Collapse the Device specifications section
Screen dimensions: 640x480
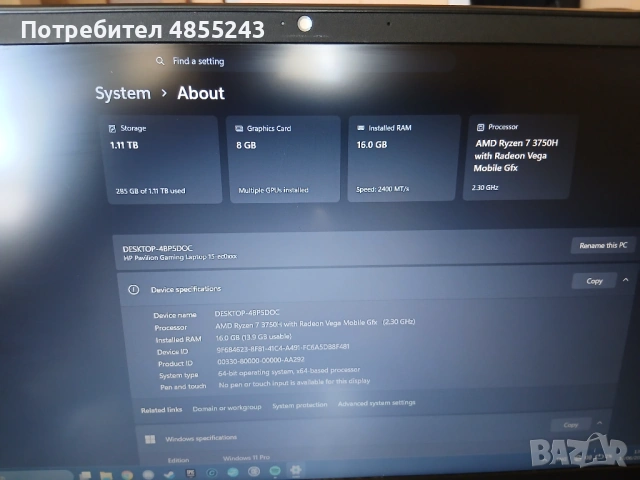[625, 280]
